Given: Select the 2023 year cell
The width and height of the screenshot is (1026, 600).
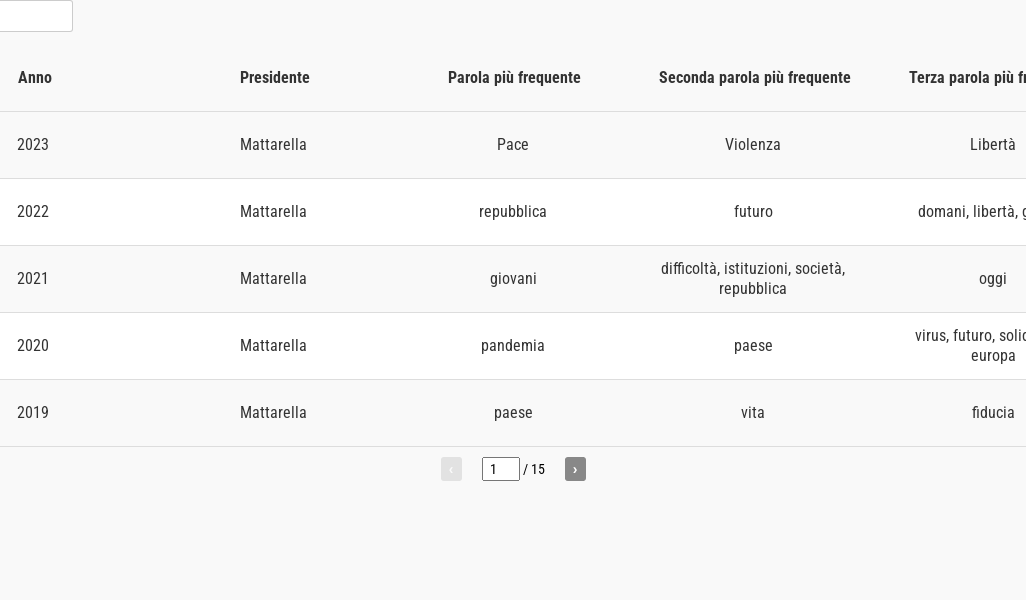Looking at the screenshot, I should (x=33, y=145).
